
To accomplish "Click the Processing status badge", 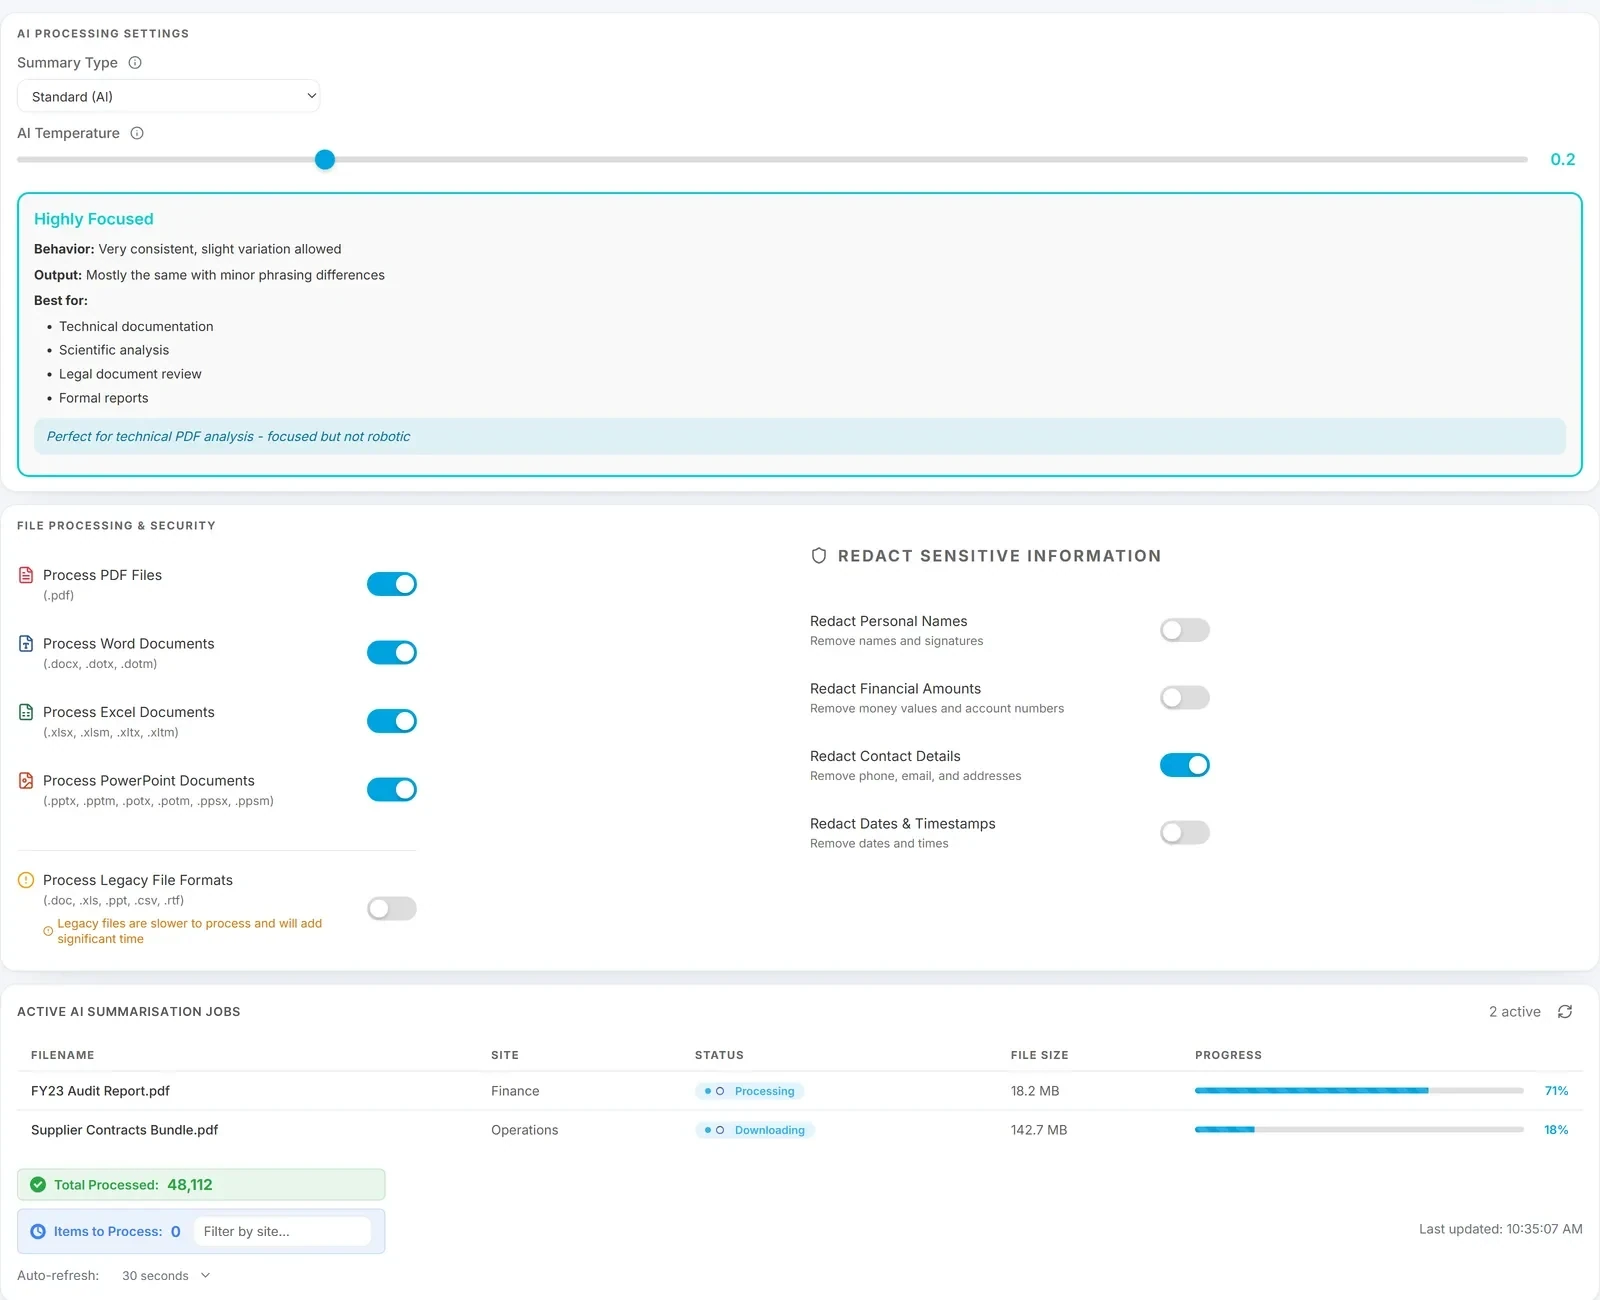I will (750, 1091).
